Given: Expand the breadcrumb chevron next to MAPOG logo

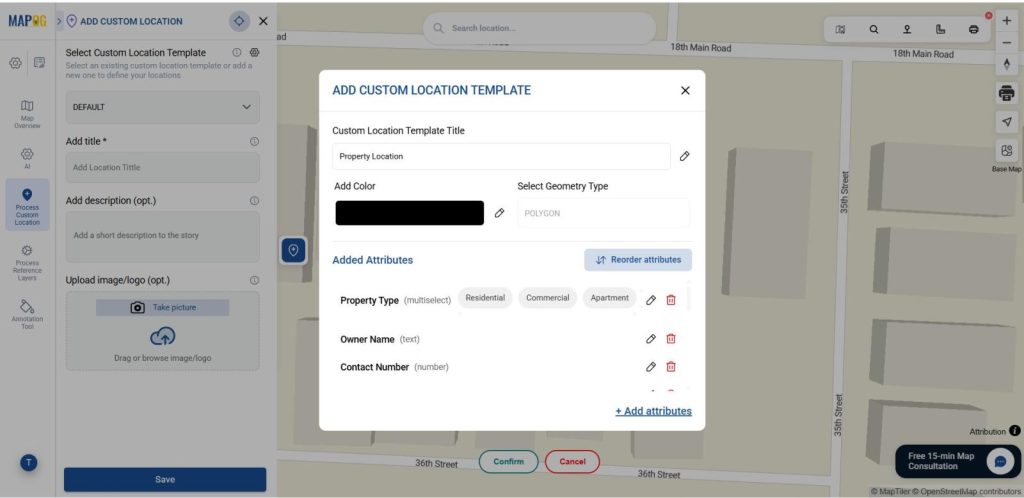Looking at the screenshot, I should 59,21.
